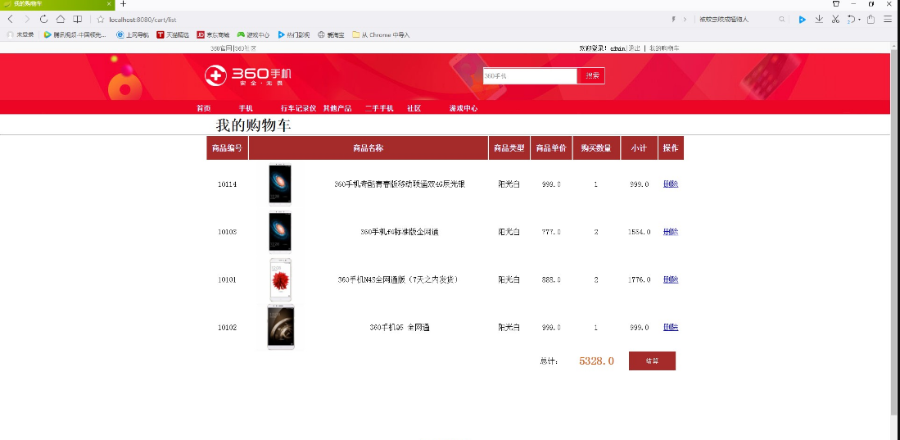The width and height of the screenshot is (900, 440).
Task: Open the 热门影视 bookmark
Action: coord(293,35)
